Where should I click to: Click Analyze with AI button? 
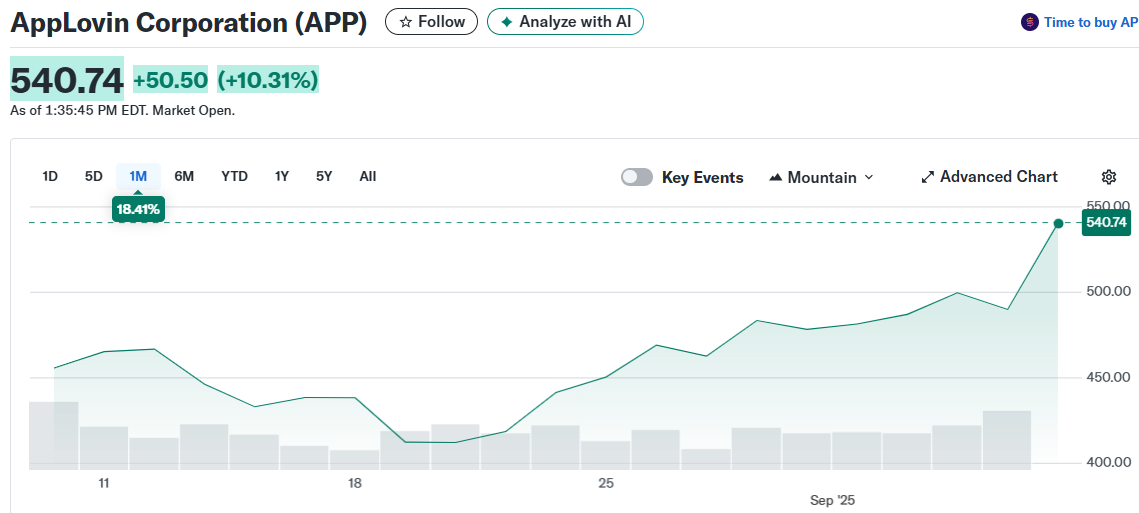click(x=565, y=22)
